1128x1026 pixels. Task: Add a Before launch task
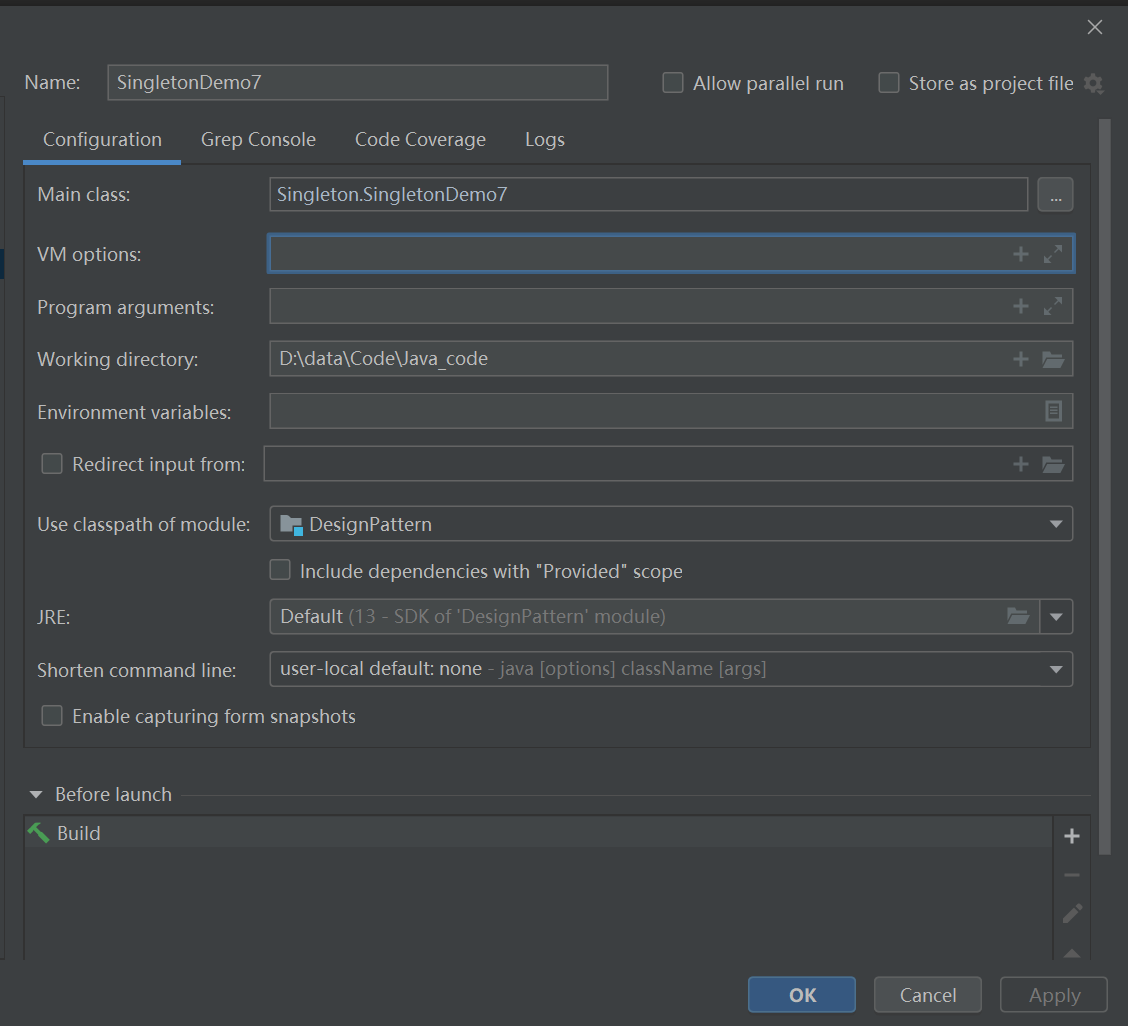(x=1072, y=836)
